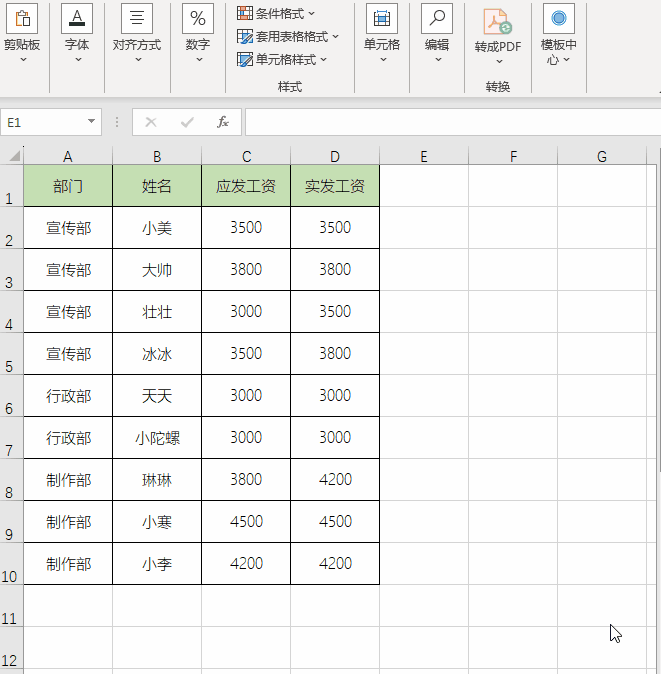
Task: Select the cell containing 琳琳
Action: [x=157, y=480]
